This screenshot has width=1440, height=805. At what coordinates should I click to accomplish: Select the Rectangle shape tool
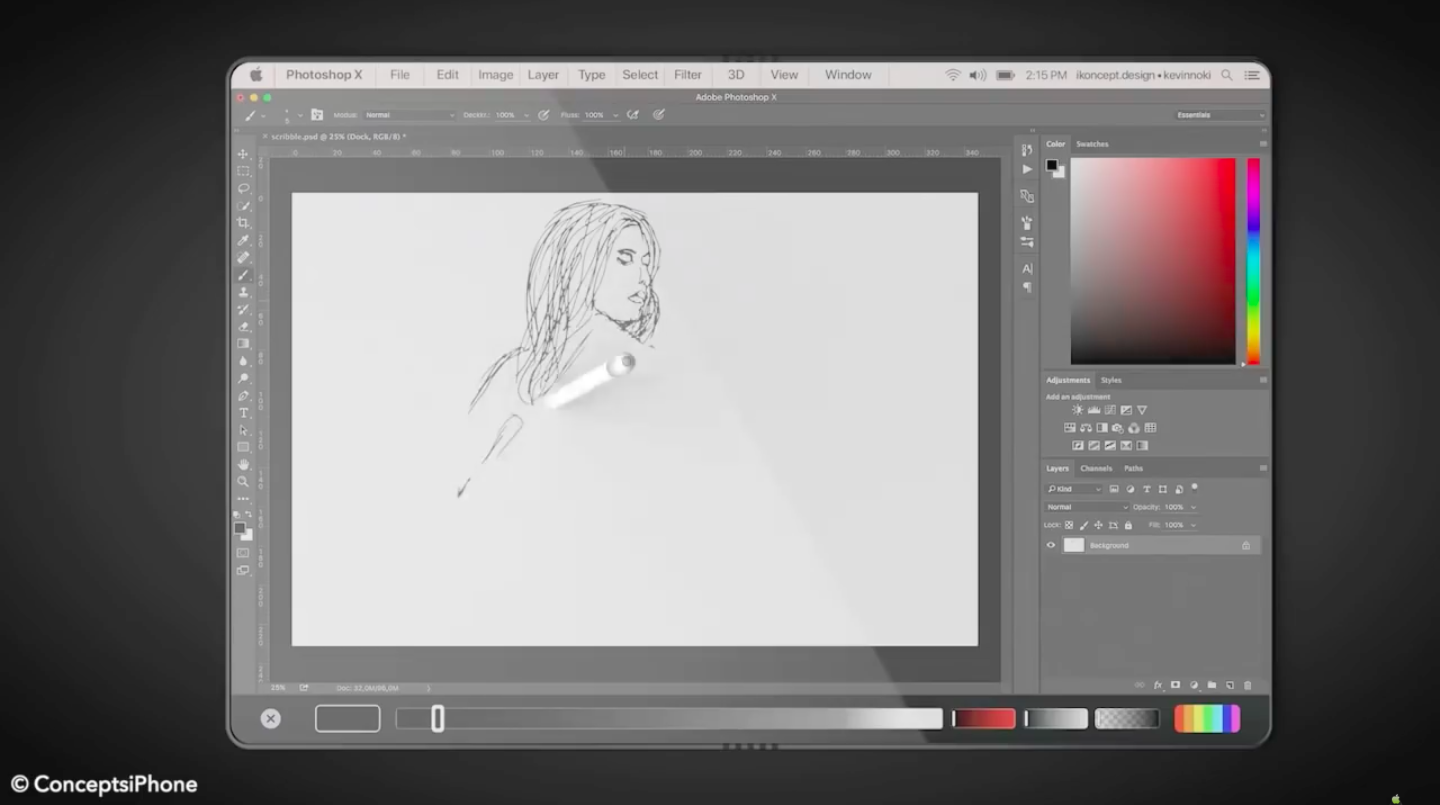click(x=243, y=447)
